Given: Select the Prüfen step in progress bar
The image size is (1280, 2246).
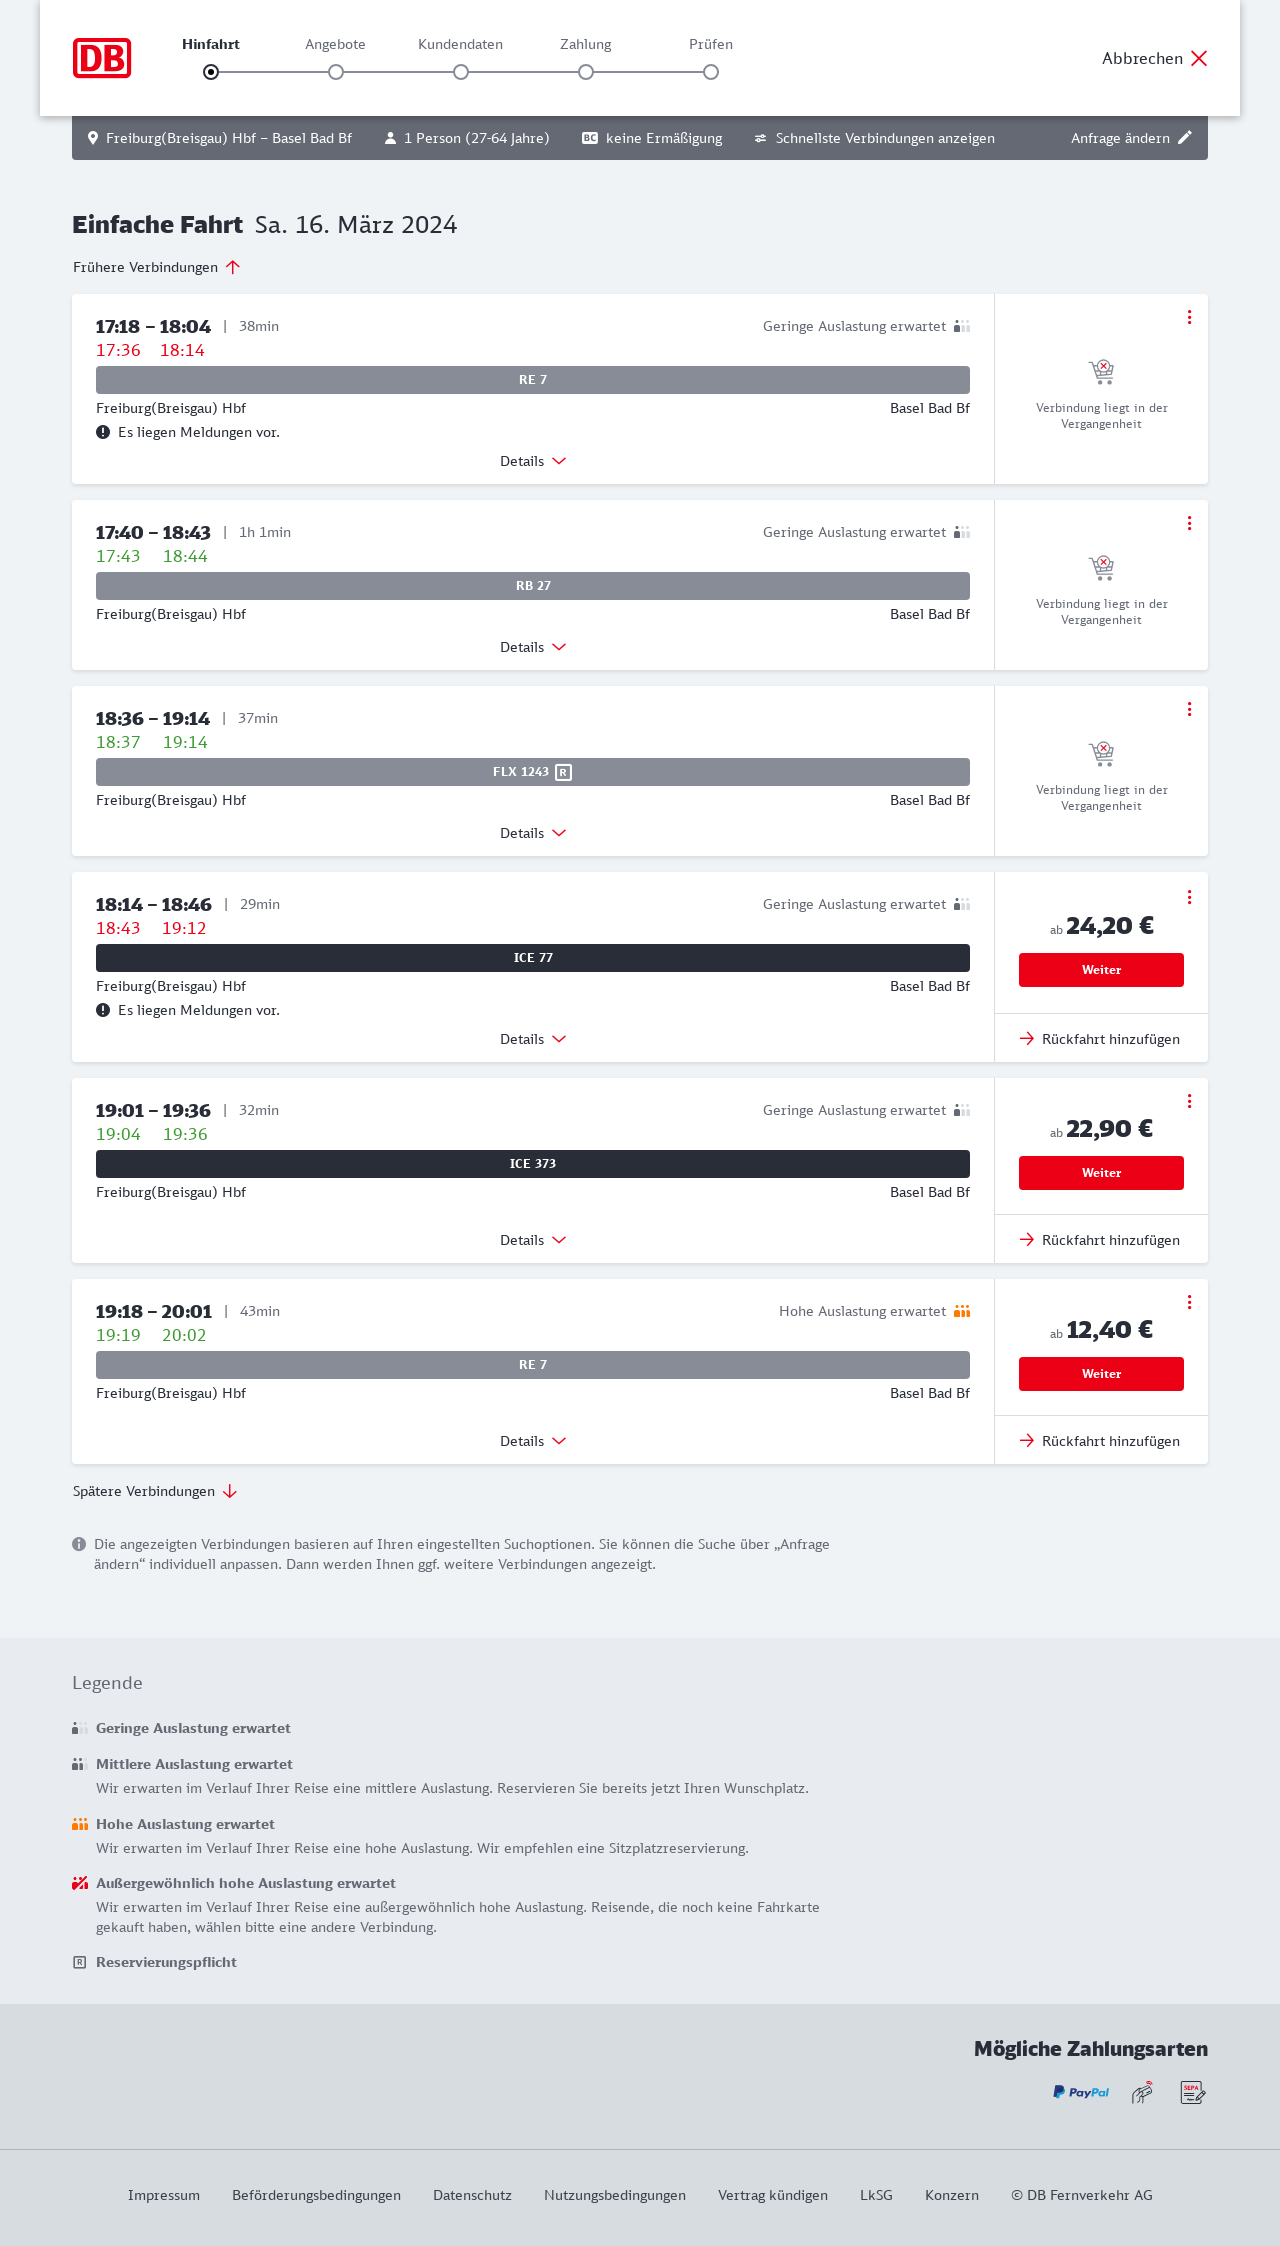Looking at the screenshot, I should tap(711, 72).
